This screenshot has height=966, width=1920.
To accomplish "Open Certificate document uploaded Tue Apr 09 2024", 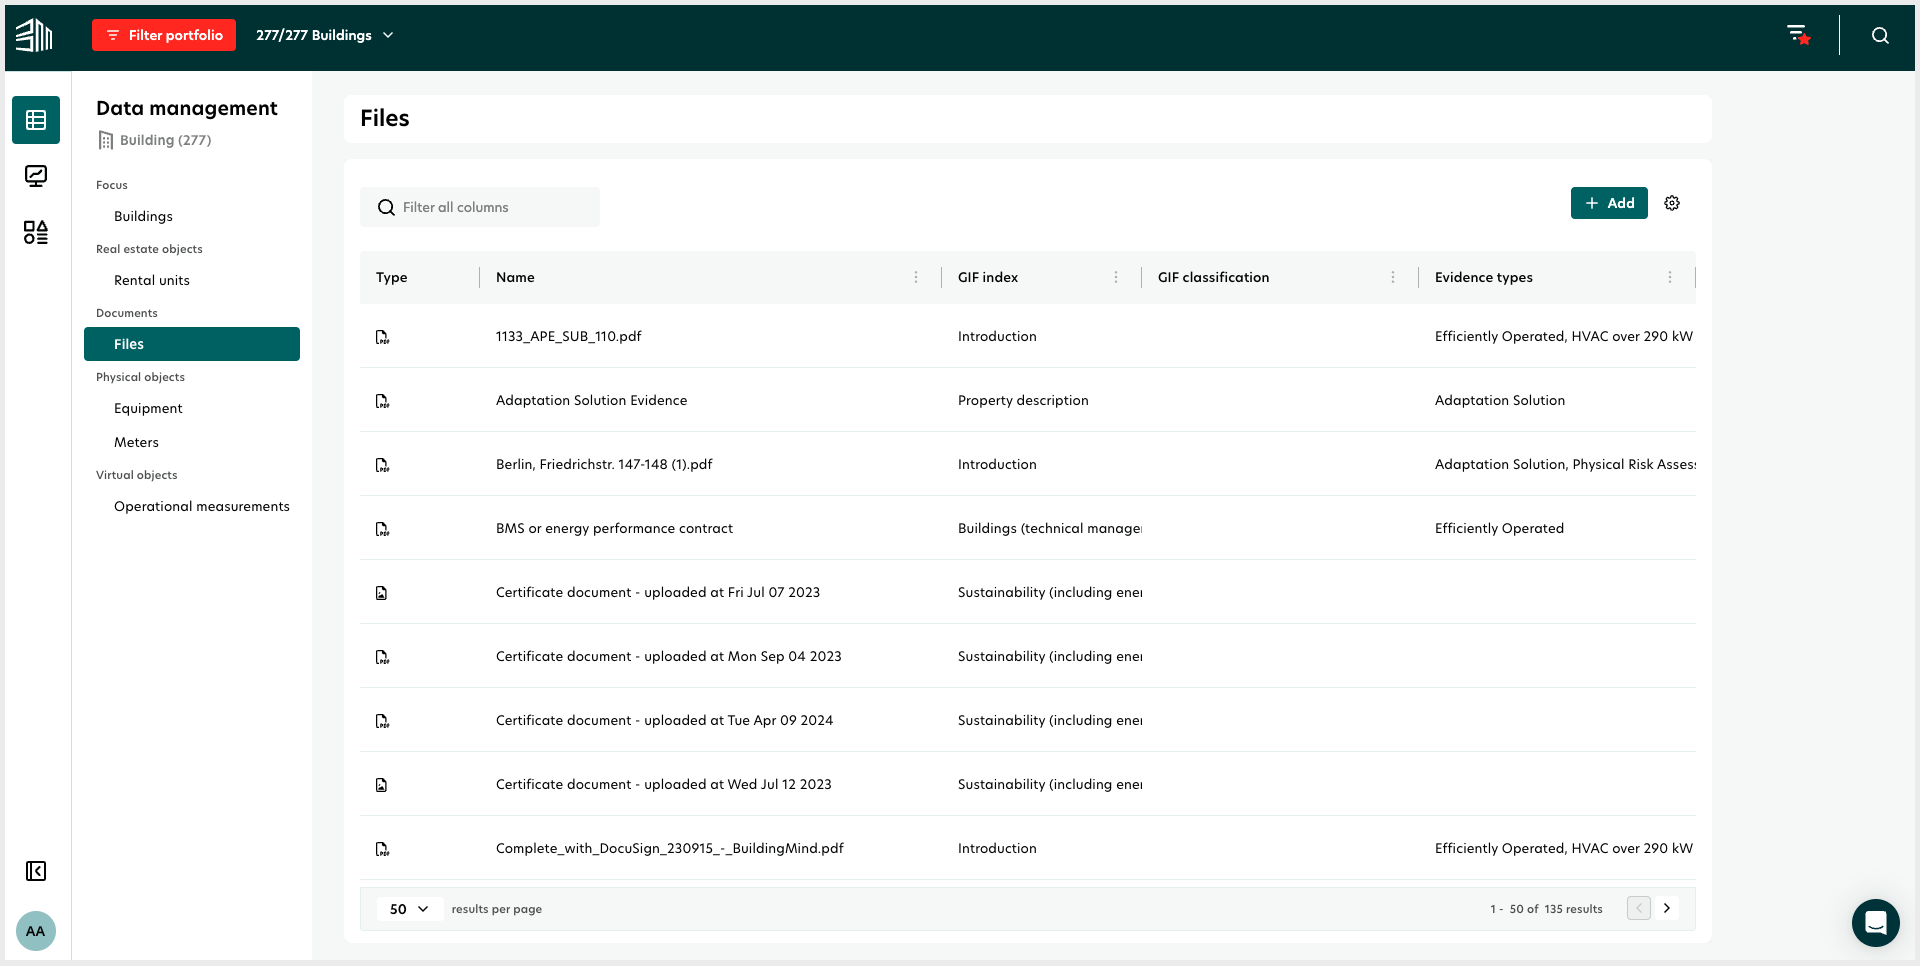I will [x=665, y=720].
